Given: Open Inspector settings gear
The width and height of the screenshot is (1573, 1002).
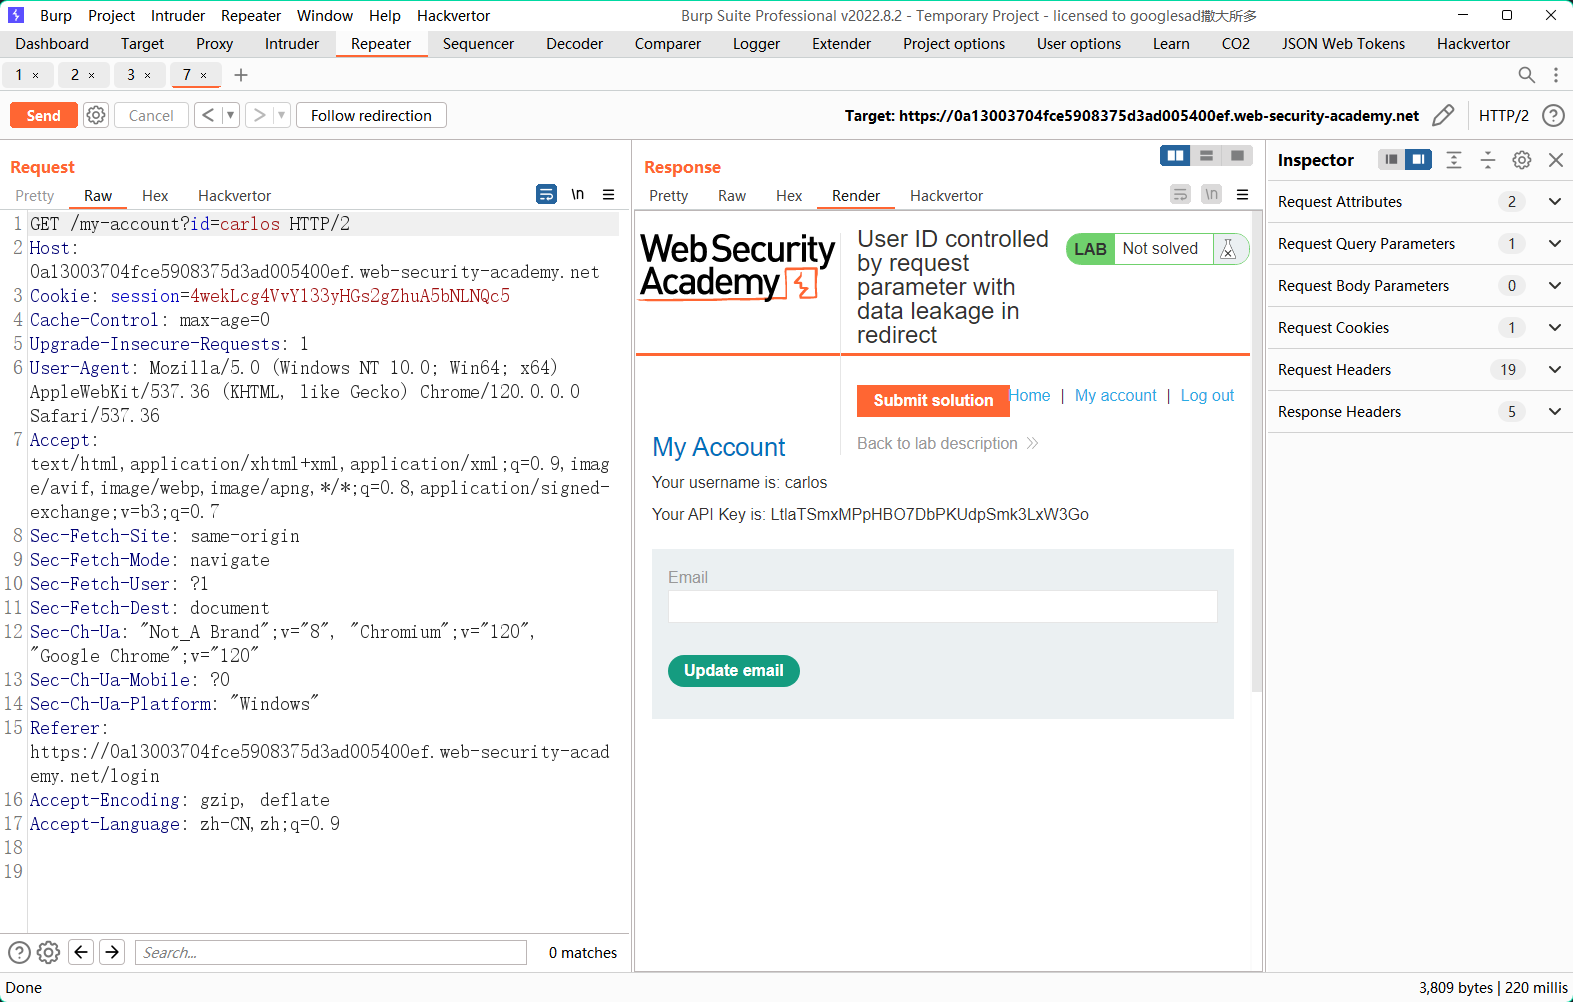Looking at the screenshot, I should pyautogui.click(x=1522, y=160).
